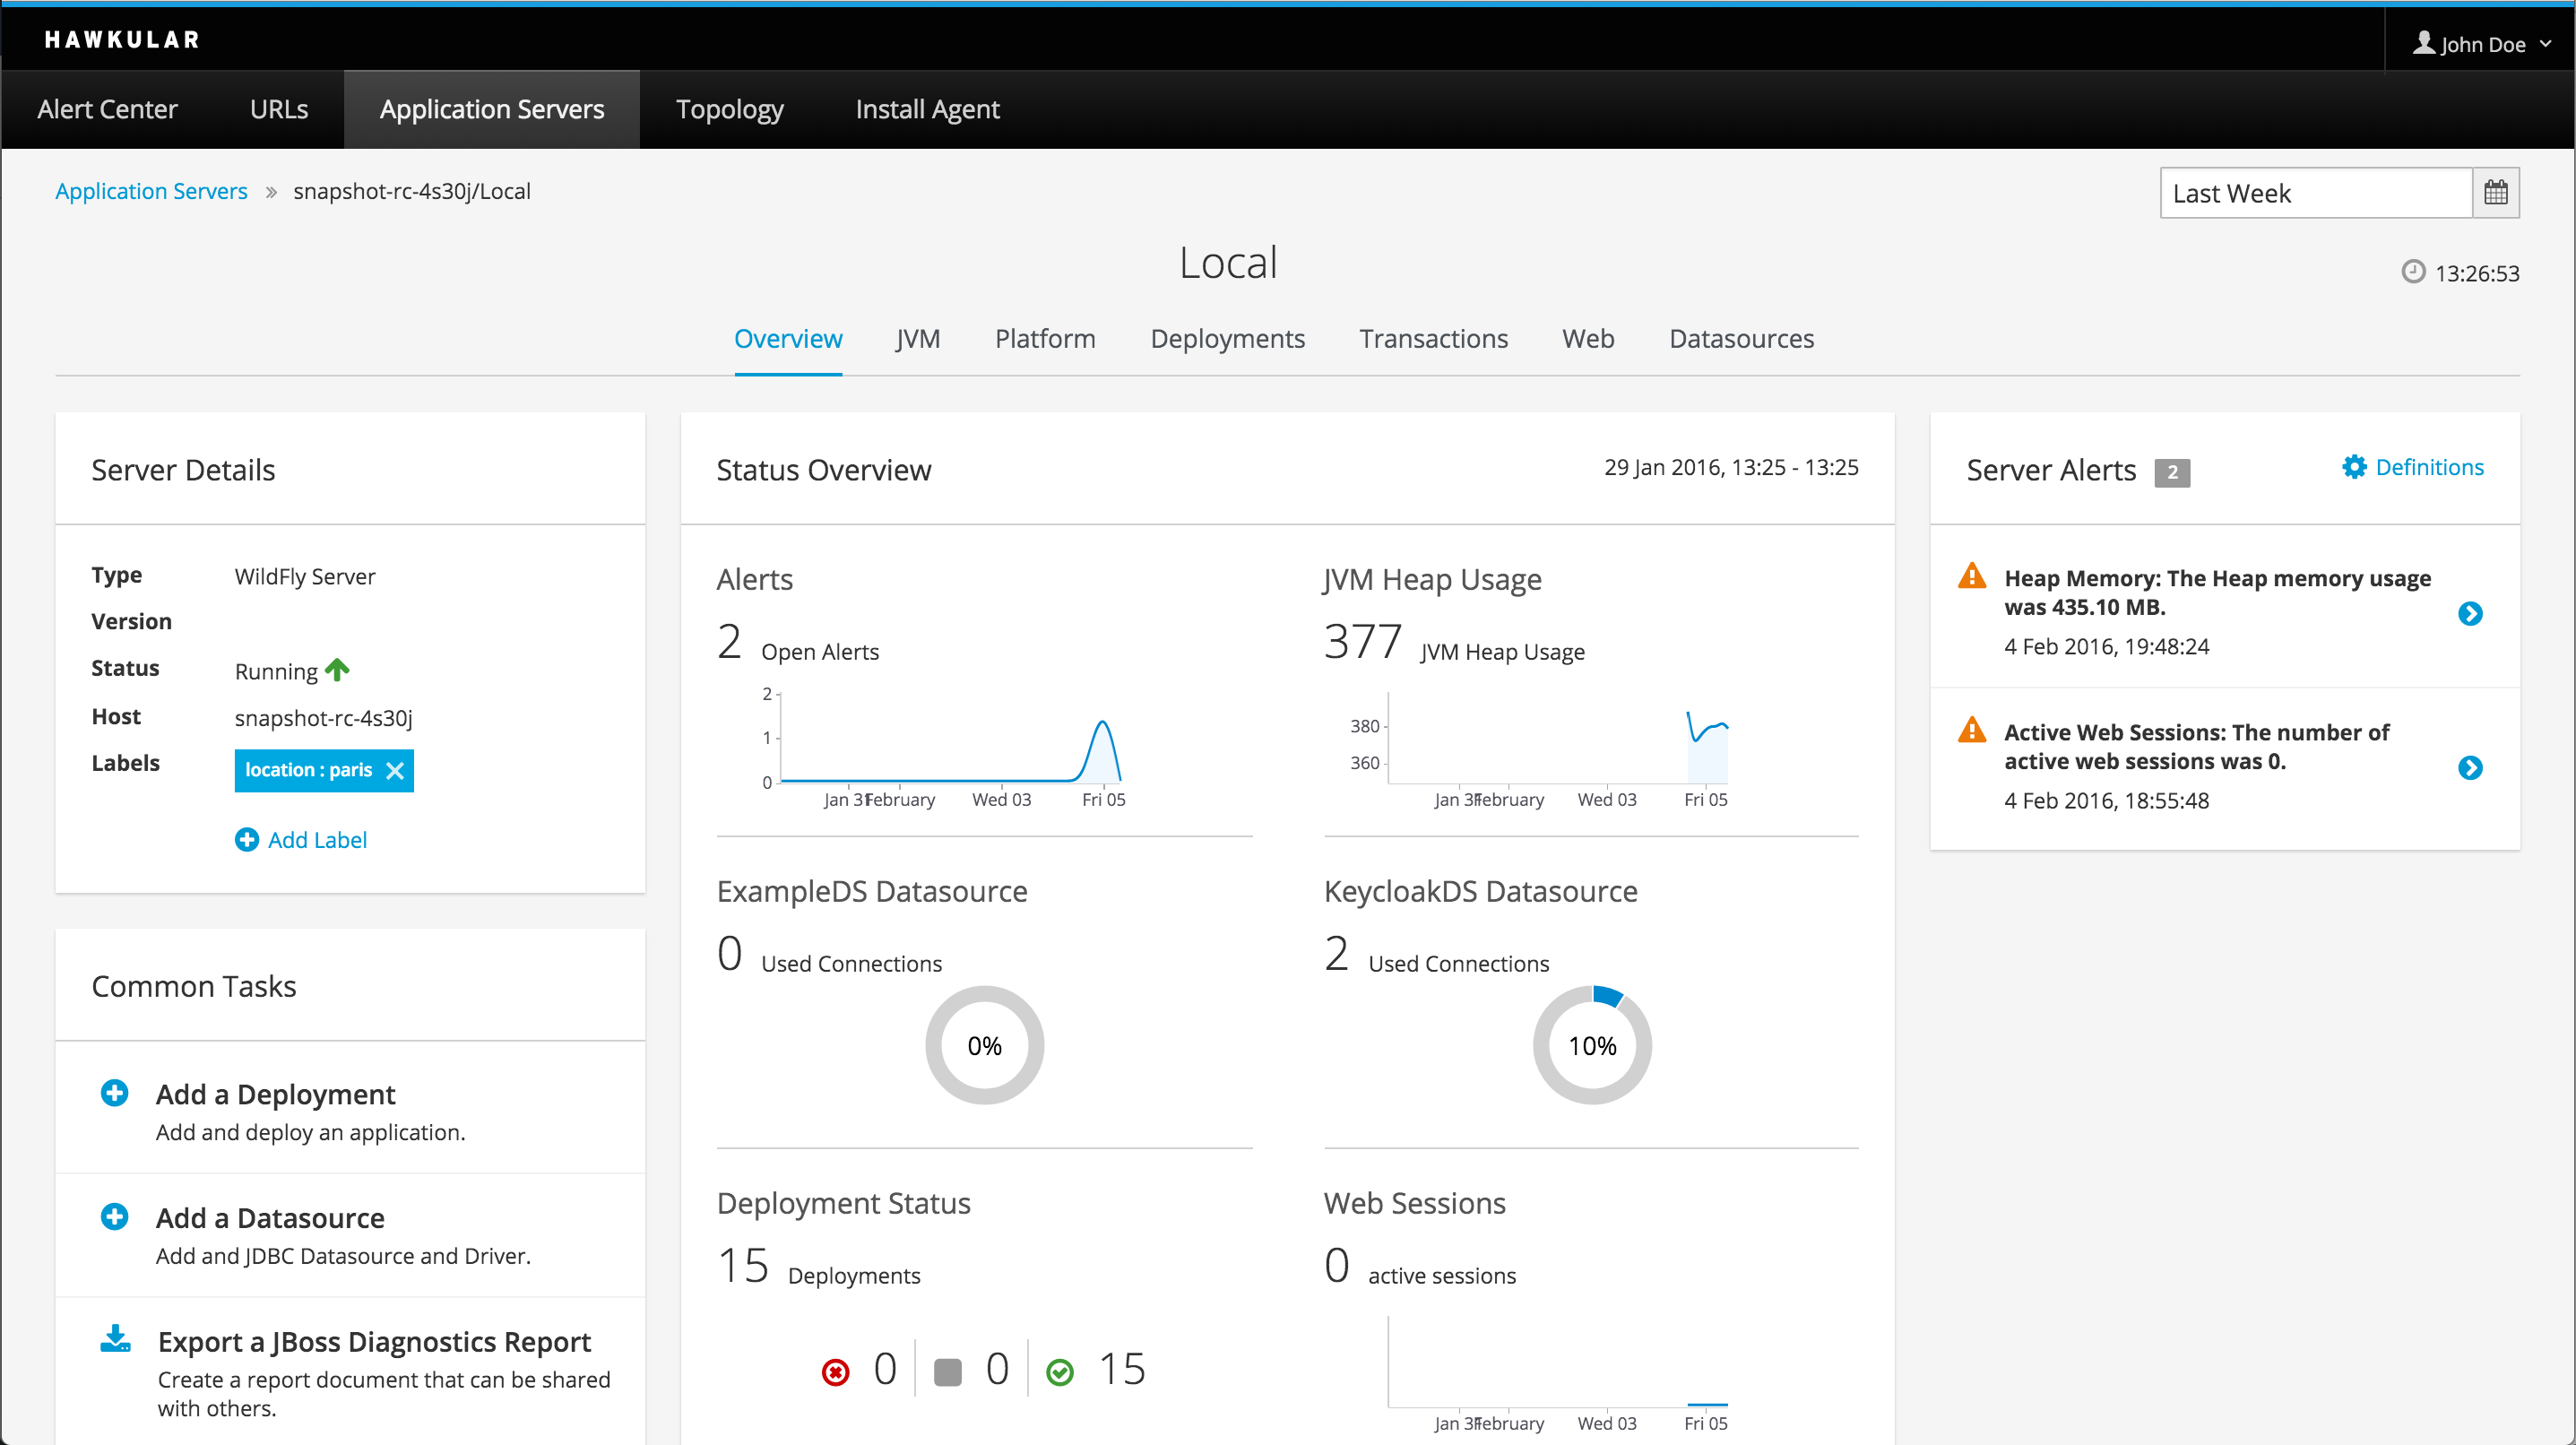Click the Export Diagnostics download icon
The image size is (2576, 1445).
coord(115,1339)
